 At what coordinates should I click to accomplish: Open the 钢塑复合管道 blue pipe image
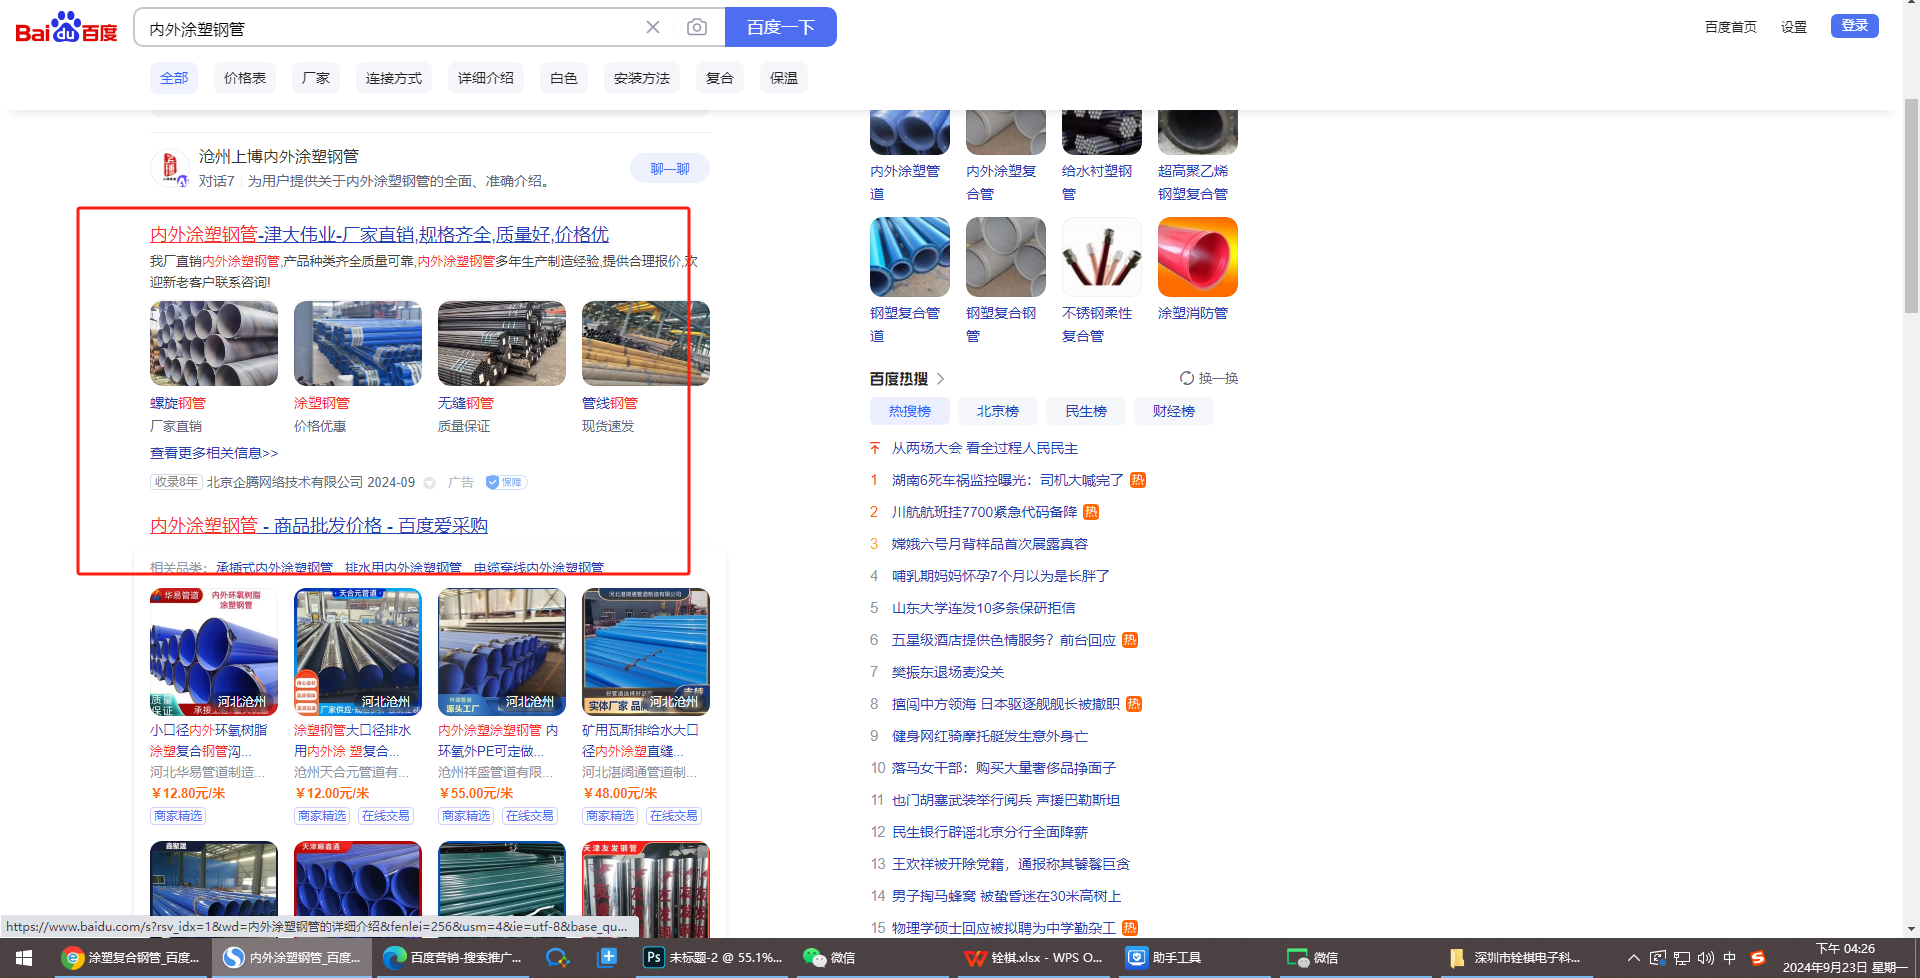(910, 257)
